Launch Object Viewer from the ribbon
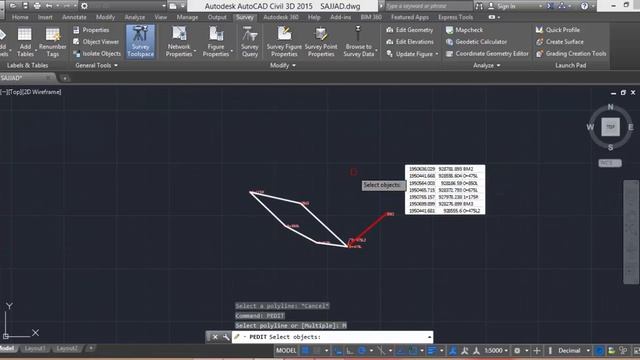 tap(96, 42)
